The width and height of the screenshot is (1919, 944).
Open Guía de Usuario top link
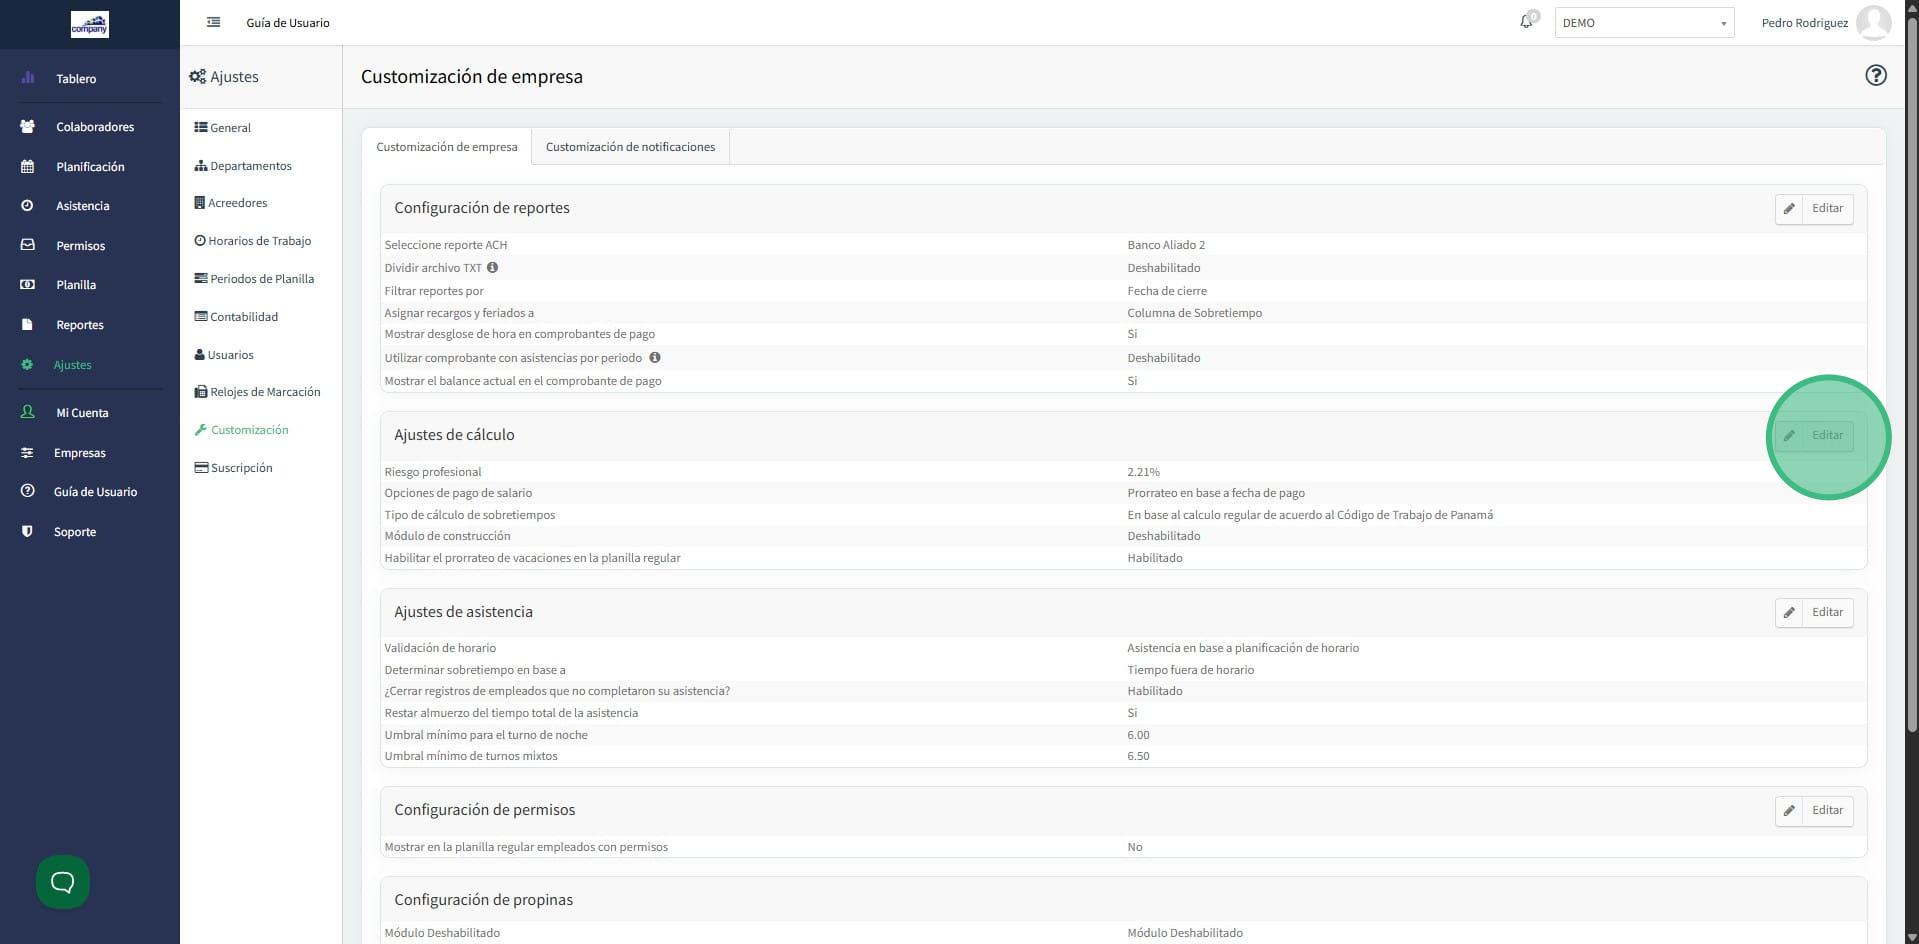(x=288, y=23)
